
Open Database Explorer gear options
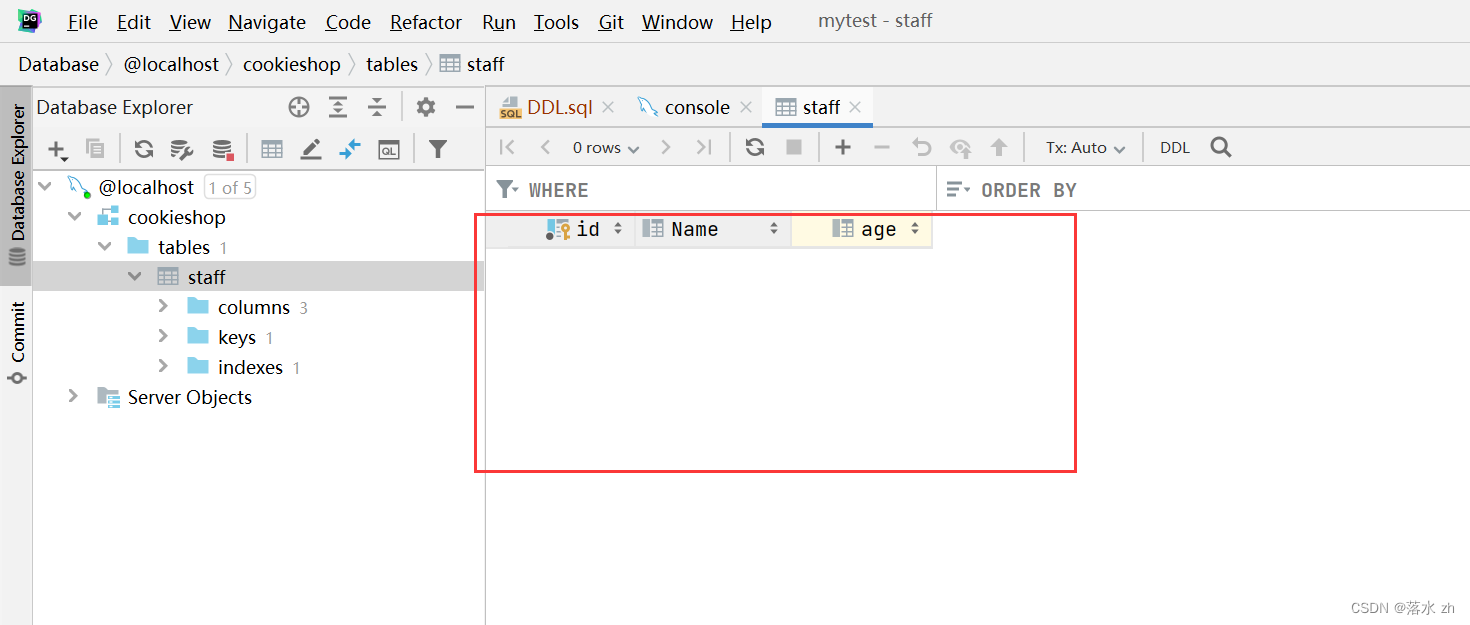pos(426,107)
